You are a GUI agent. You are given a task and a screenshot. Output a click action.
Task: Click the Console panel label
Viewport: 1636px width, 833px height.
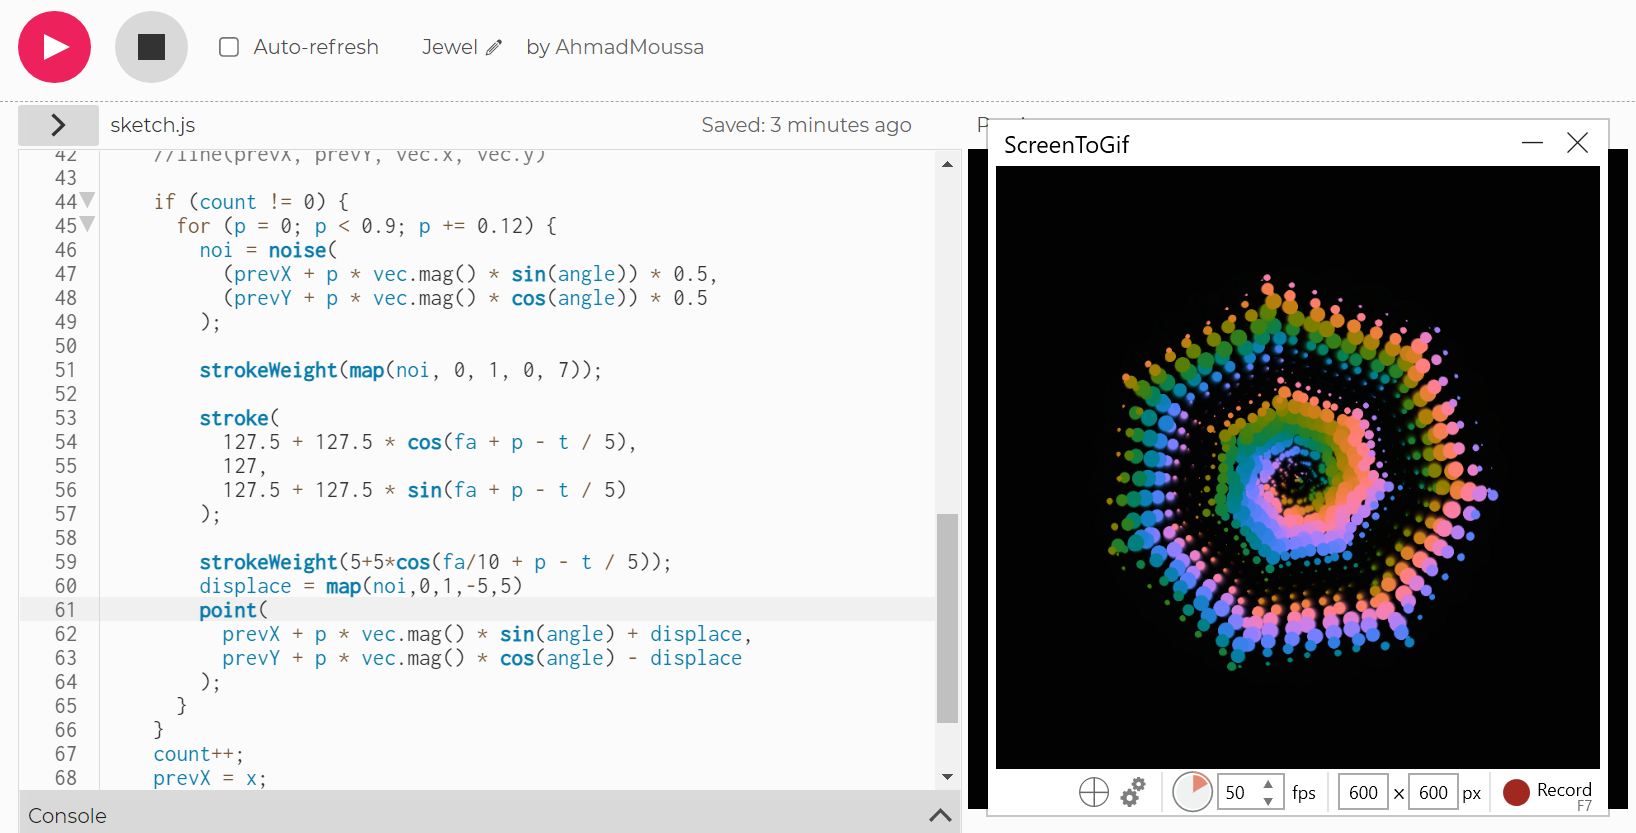[x=67, y=816]
